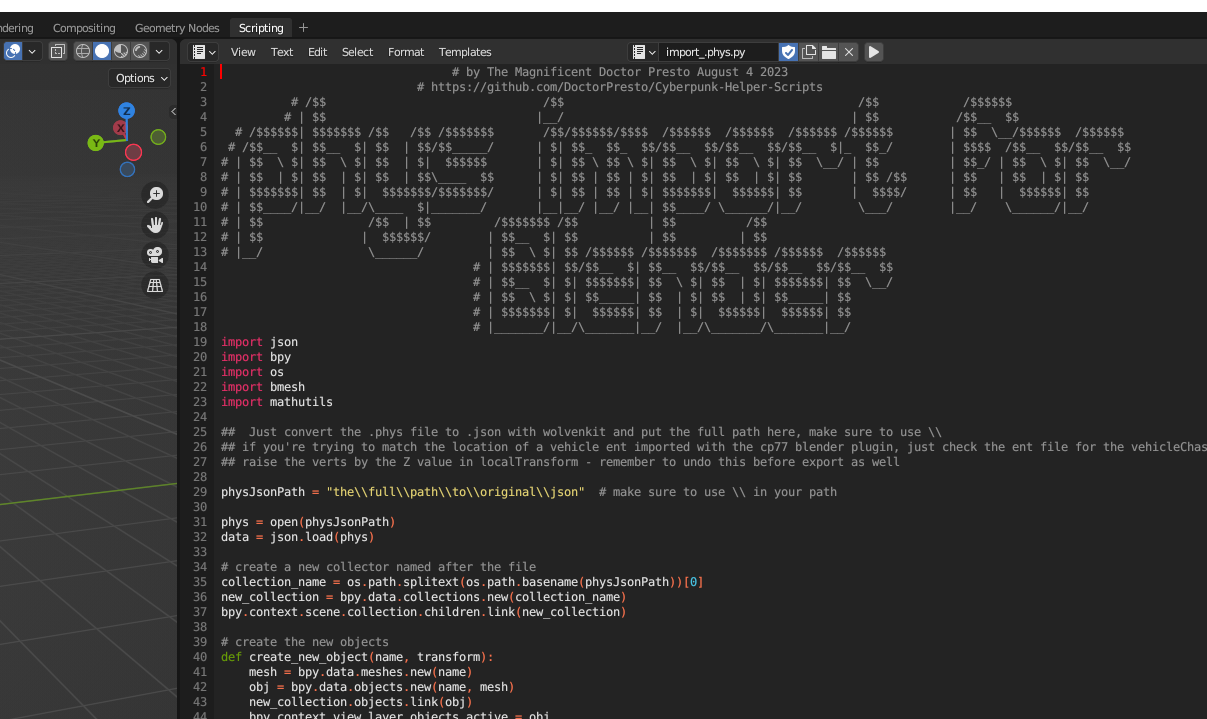Switch to material preview shading
This screenshot has width=1207, height=719.
click(121, 51)
